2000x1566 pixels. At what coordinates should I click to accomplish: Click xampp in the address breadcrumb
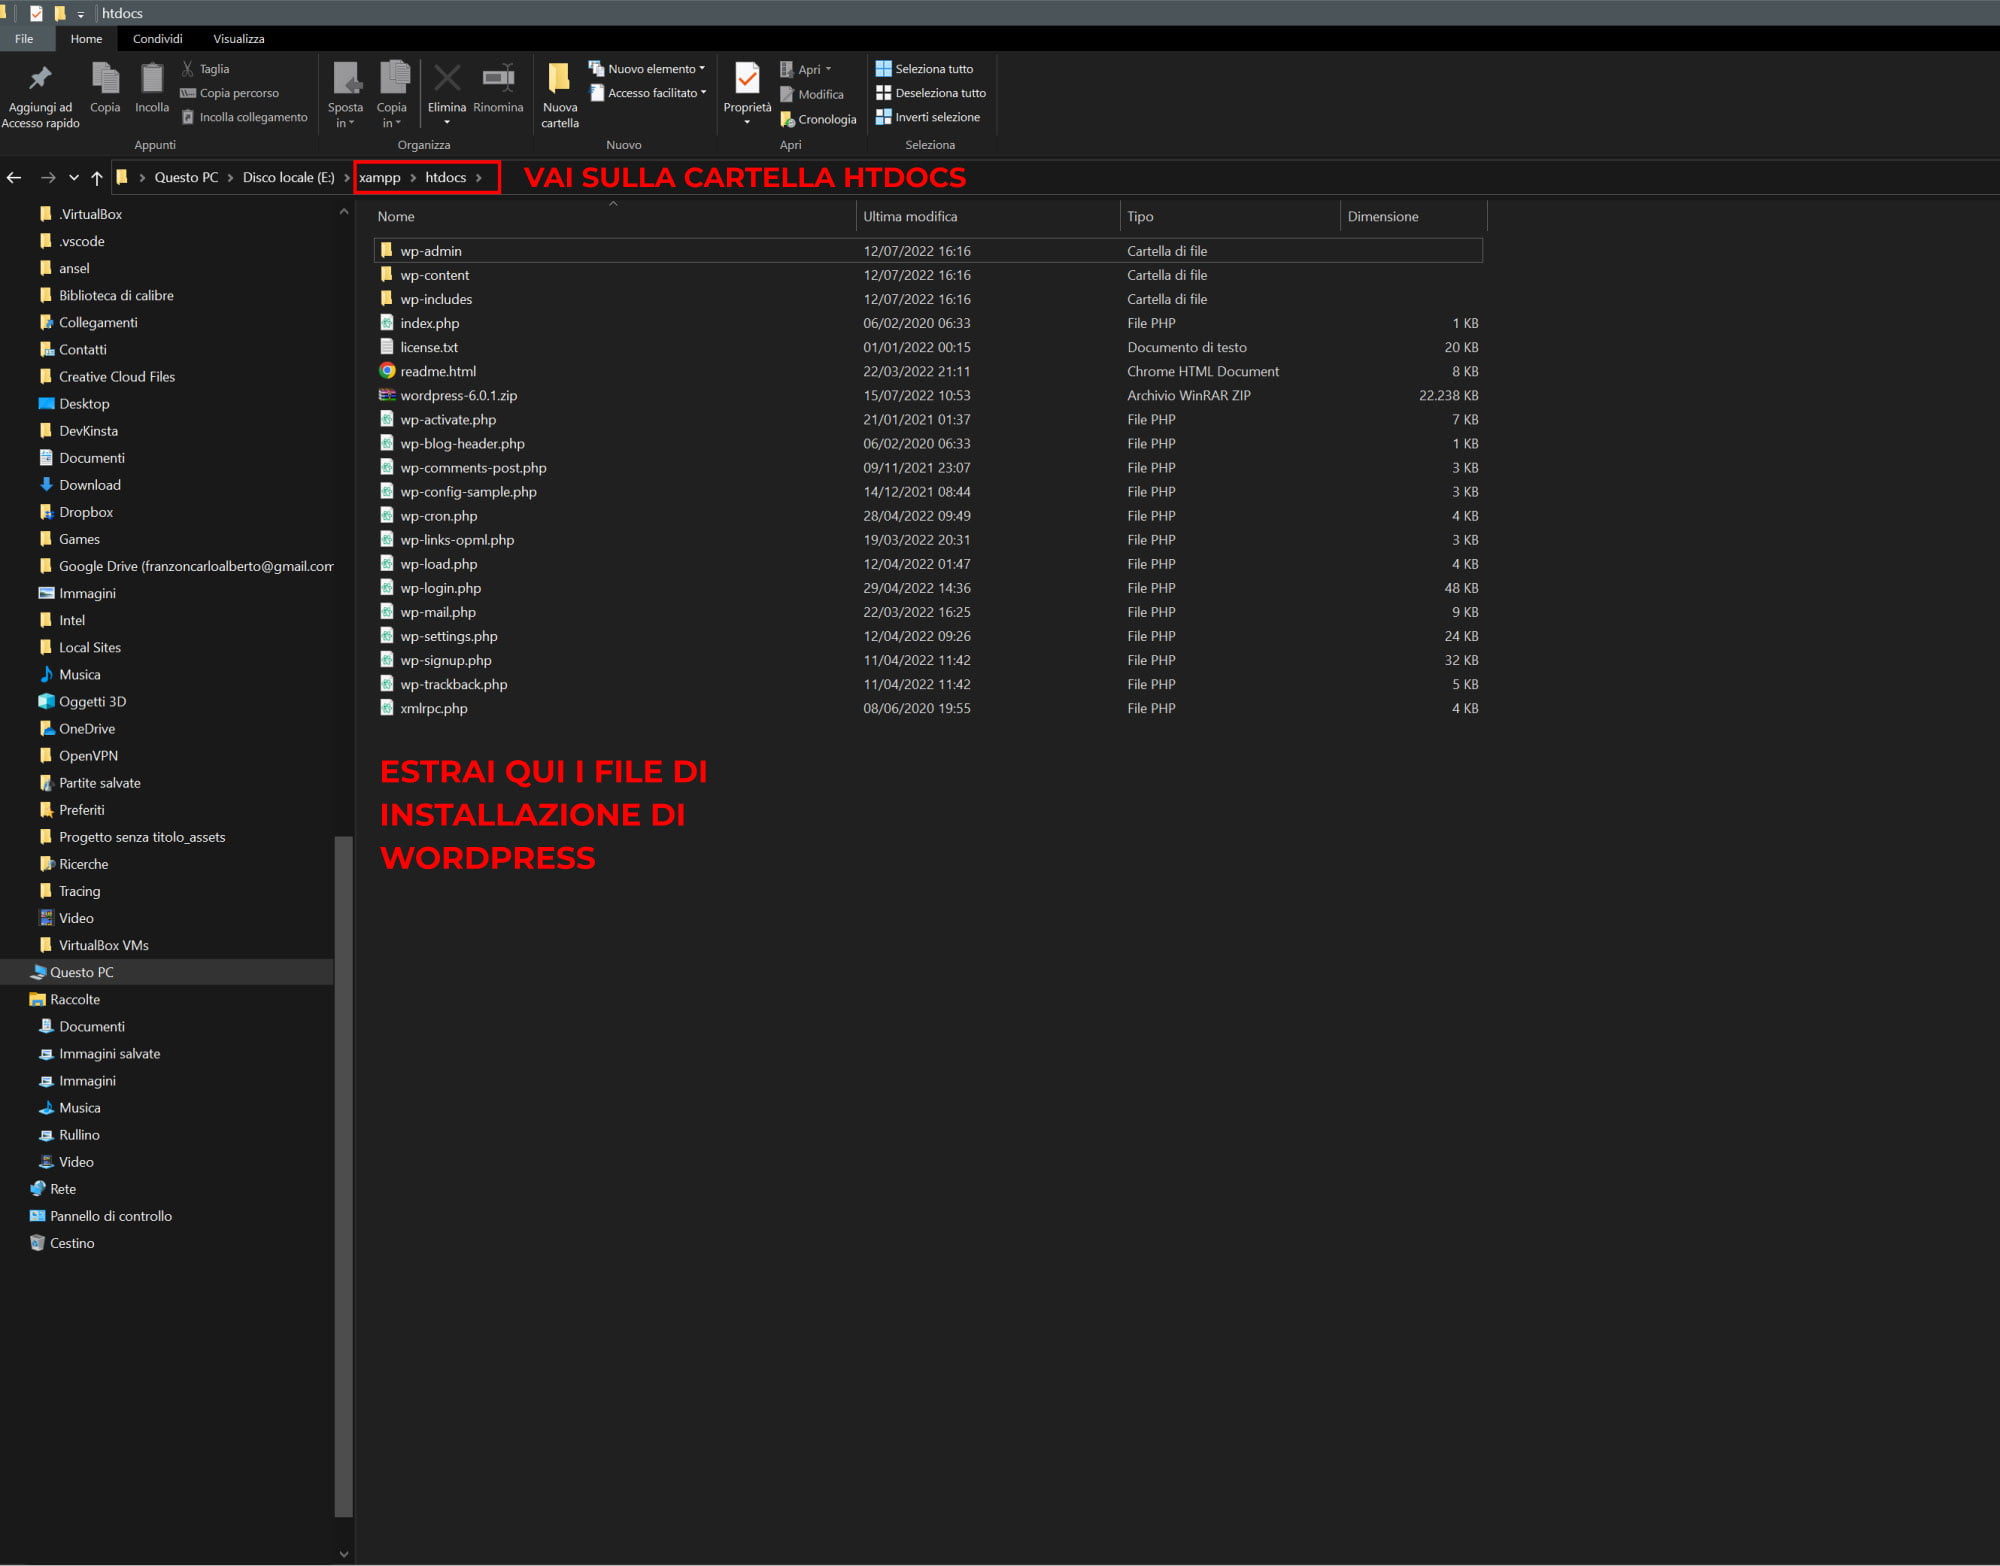380,178
